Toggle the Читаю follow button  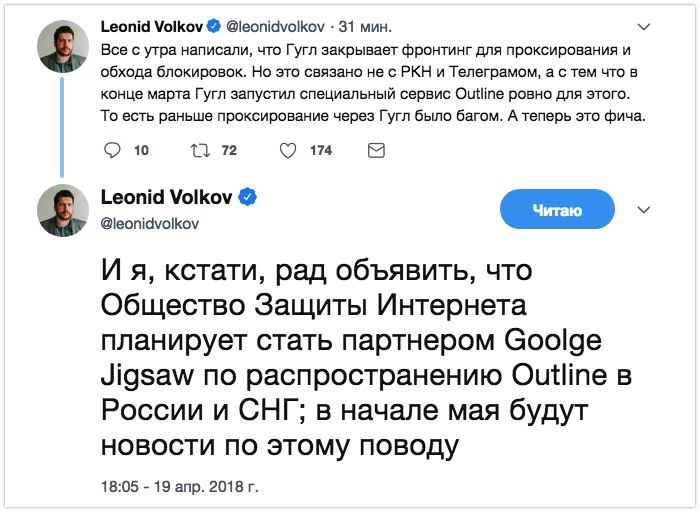point(555,210)
